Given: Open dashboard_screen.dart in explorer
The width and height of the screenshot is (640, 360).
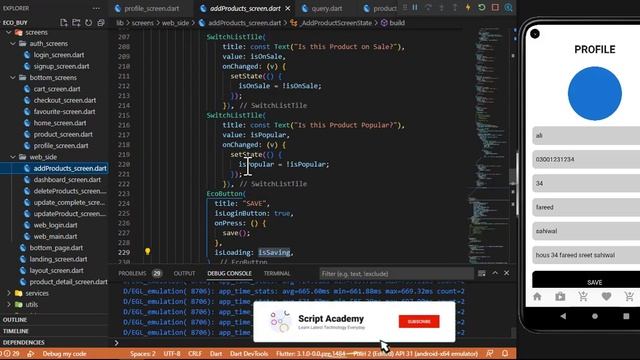Looking at the screenshot, I should [x=67, y=180].
